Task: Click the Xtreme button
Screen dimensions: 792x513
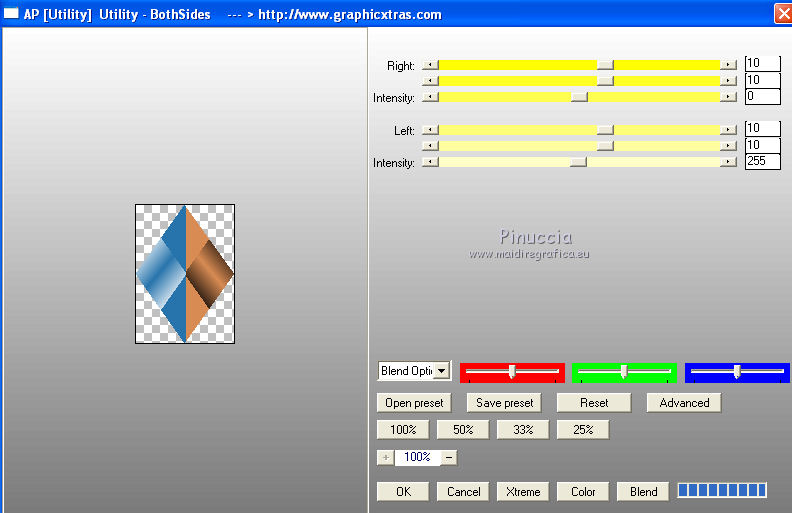Action: [x=523, y=492]
